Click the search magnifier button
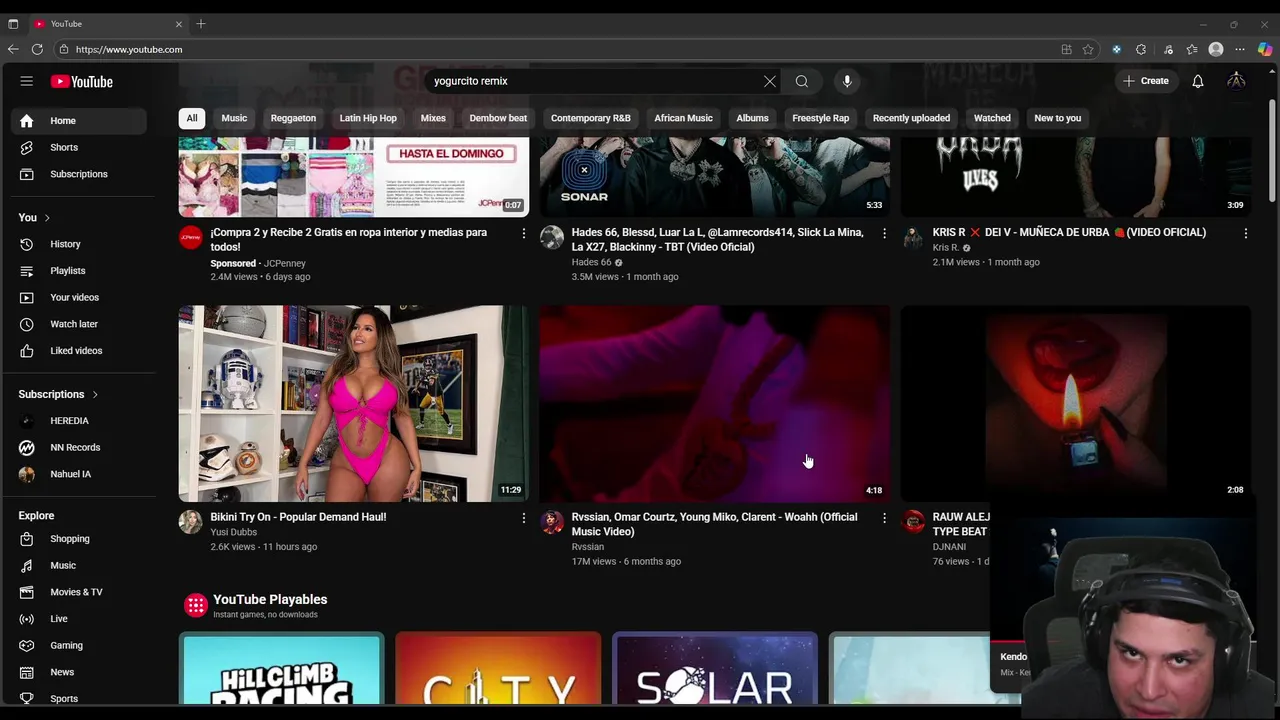The height and width of the screenshot is (720, 1280). click(x=802, y=81)
